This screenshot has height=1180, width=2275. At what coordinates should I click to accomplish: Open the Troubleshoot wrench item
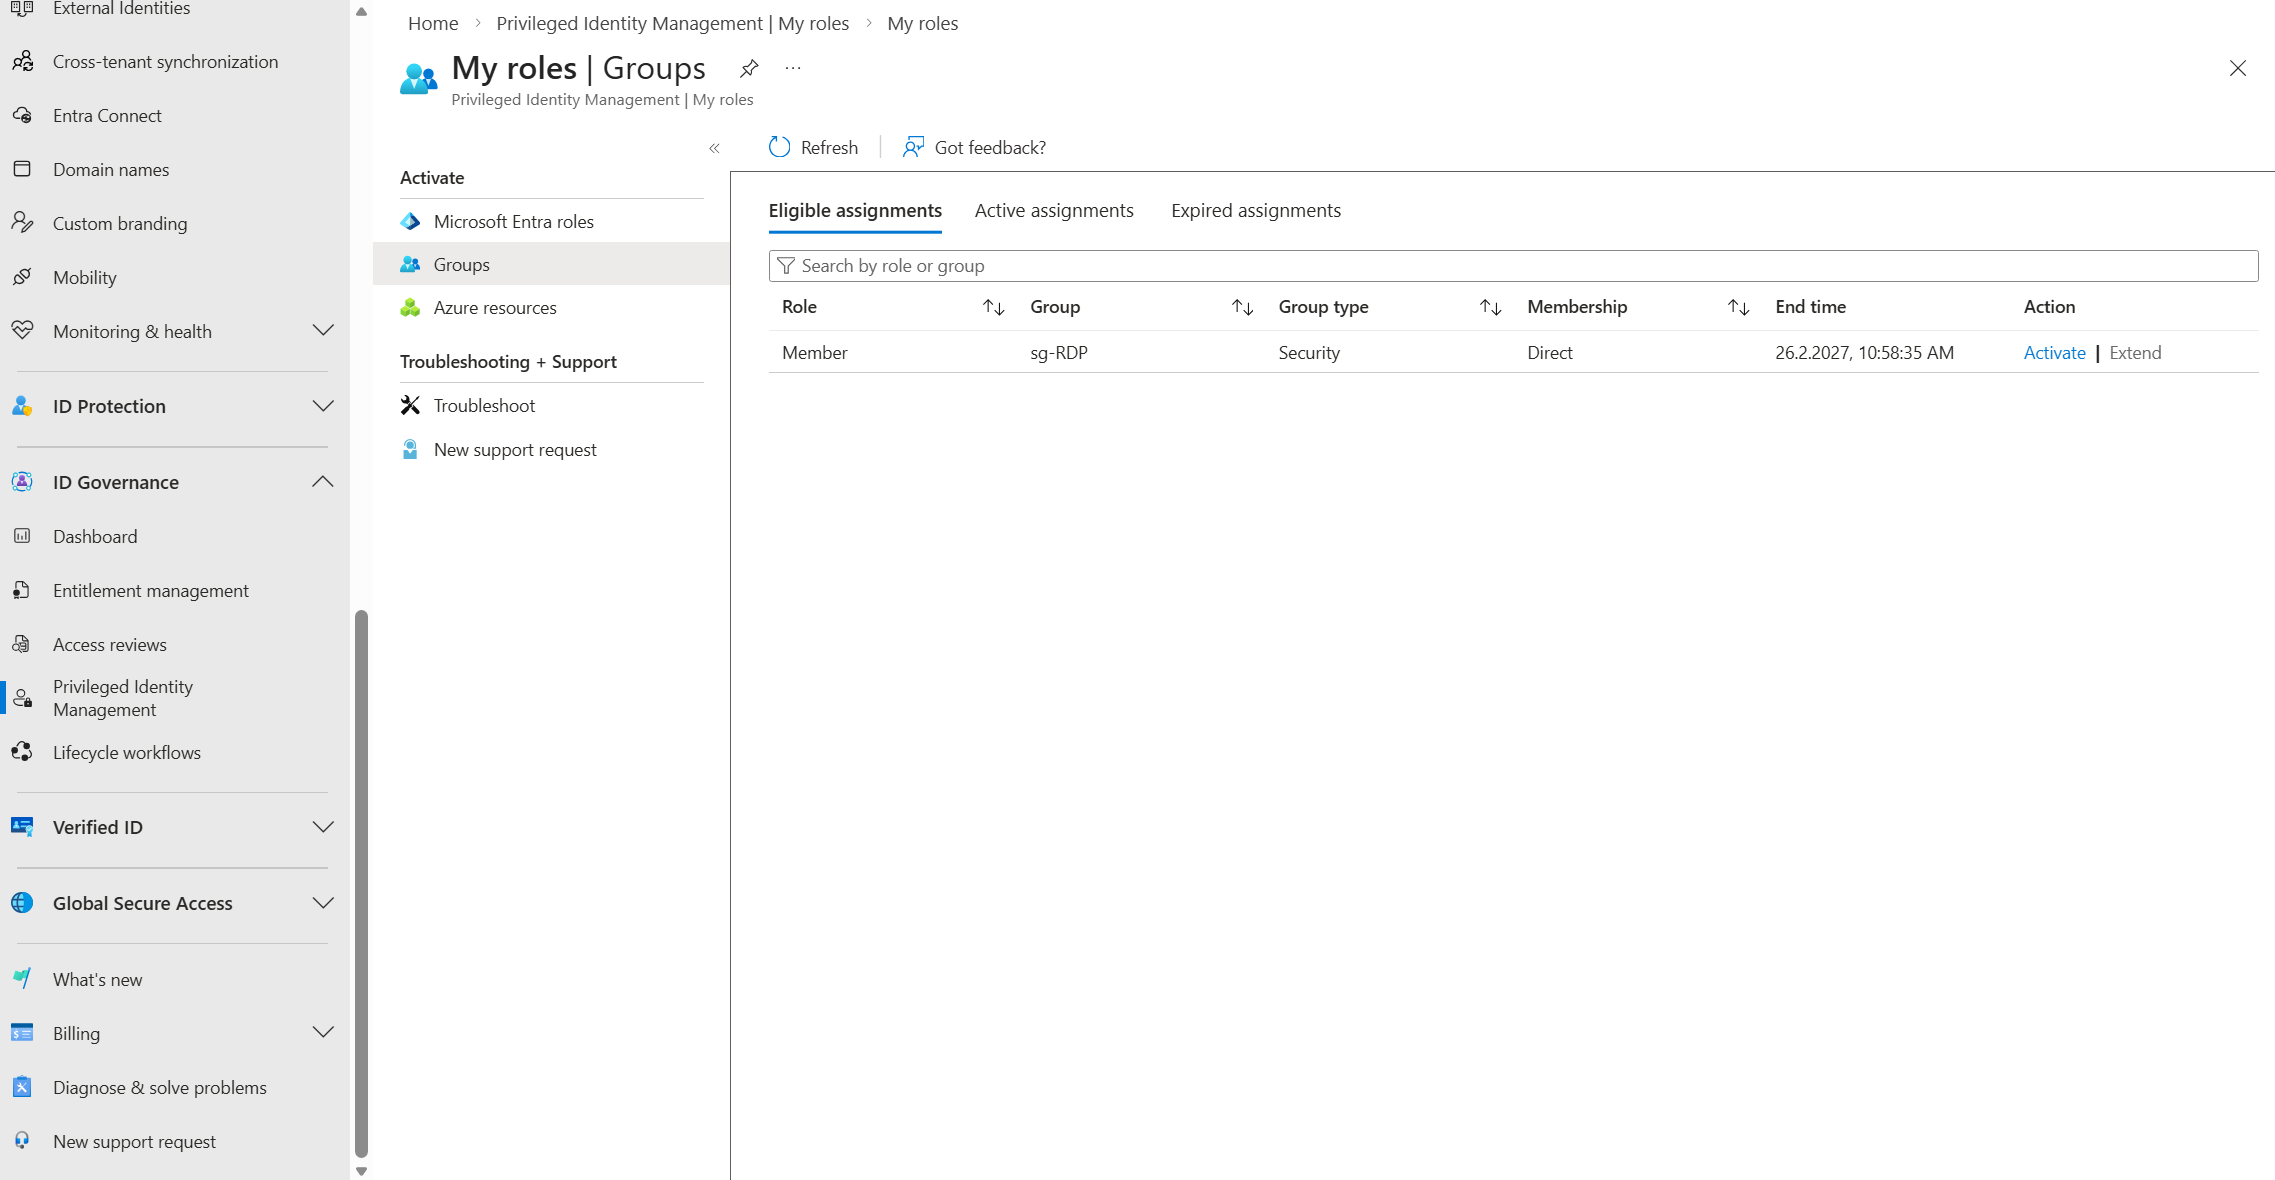[484, 405]
